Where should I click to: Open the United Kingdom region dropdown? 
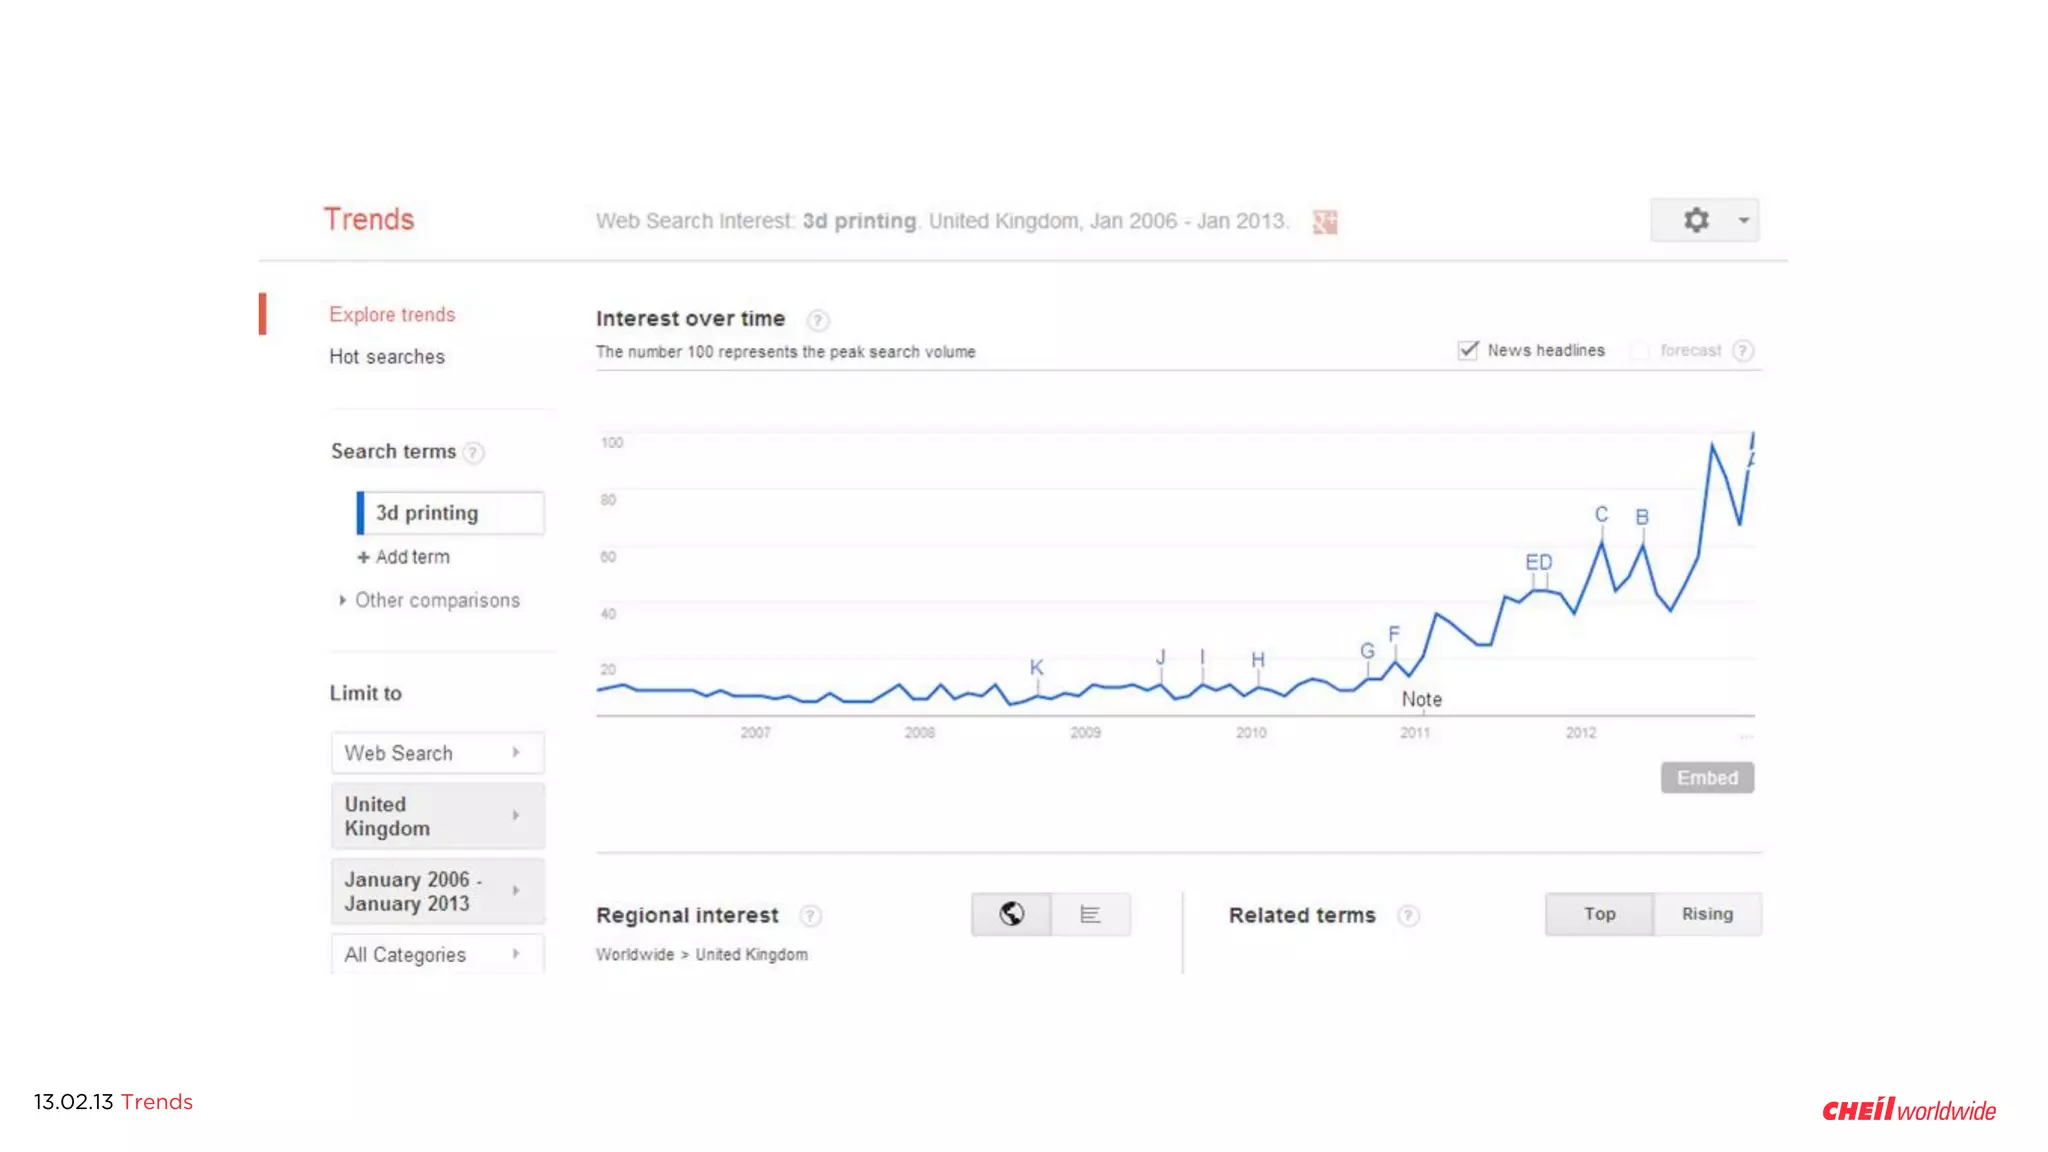(437, 816)
